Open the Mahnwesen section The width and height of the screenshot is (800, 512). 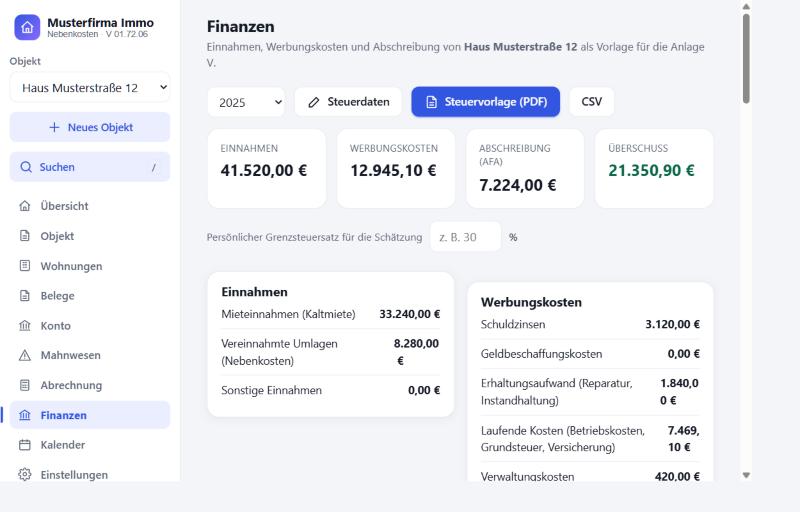tap(90, 355)
